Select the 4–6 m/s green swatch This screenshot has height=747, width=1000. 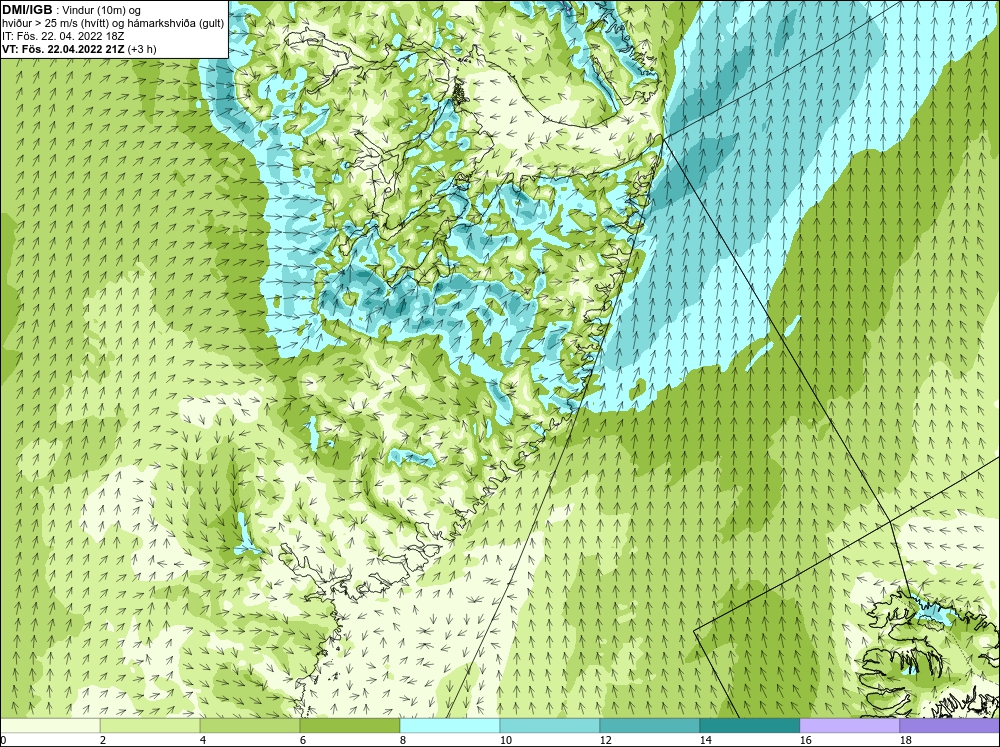tap(250, 725)
